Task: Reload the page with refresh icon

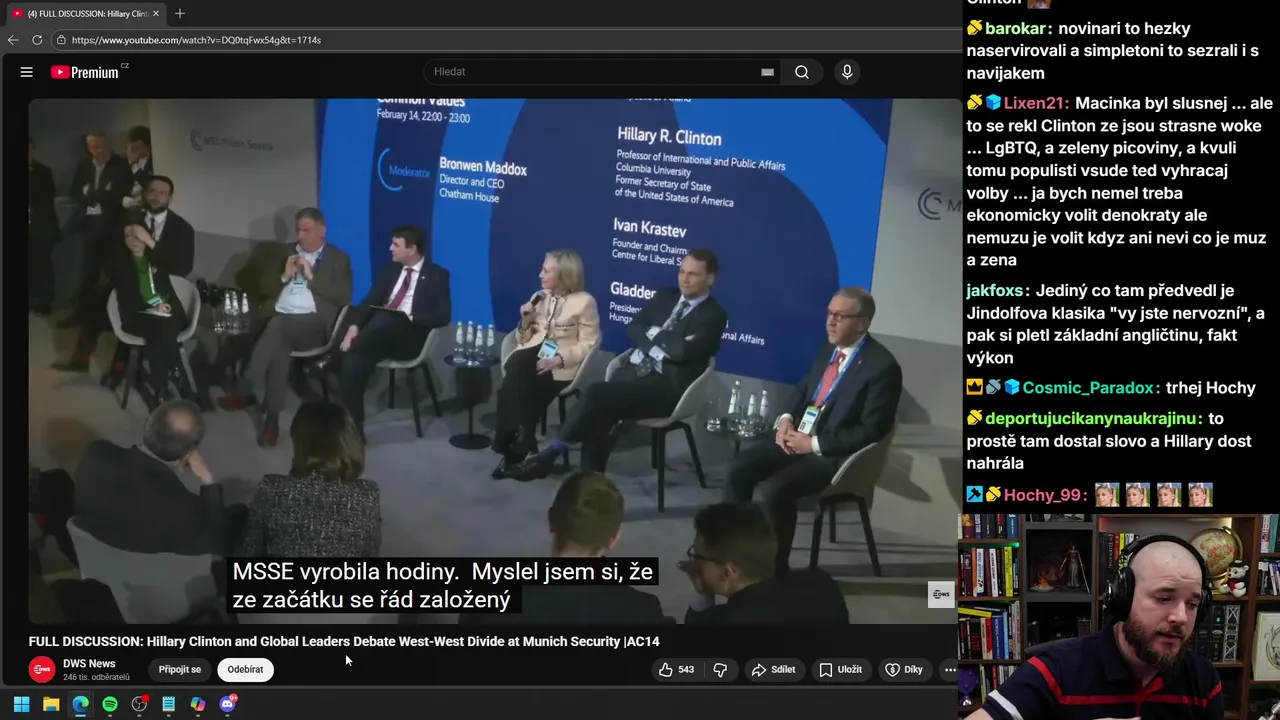Action: click(37, 40)
